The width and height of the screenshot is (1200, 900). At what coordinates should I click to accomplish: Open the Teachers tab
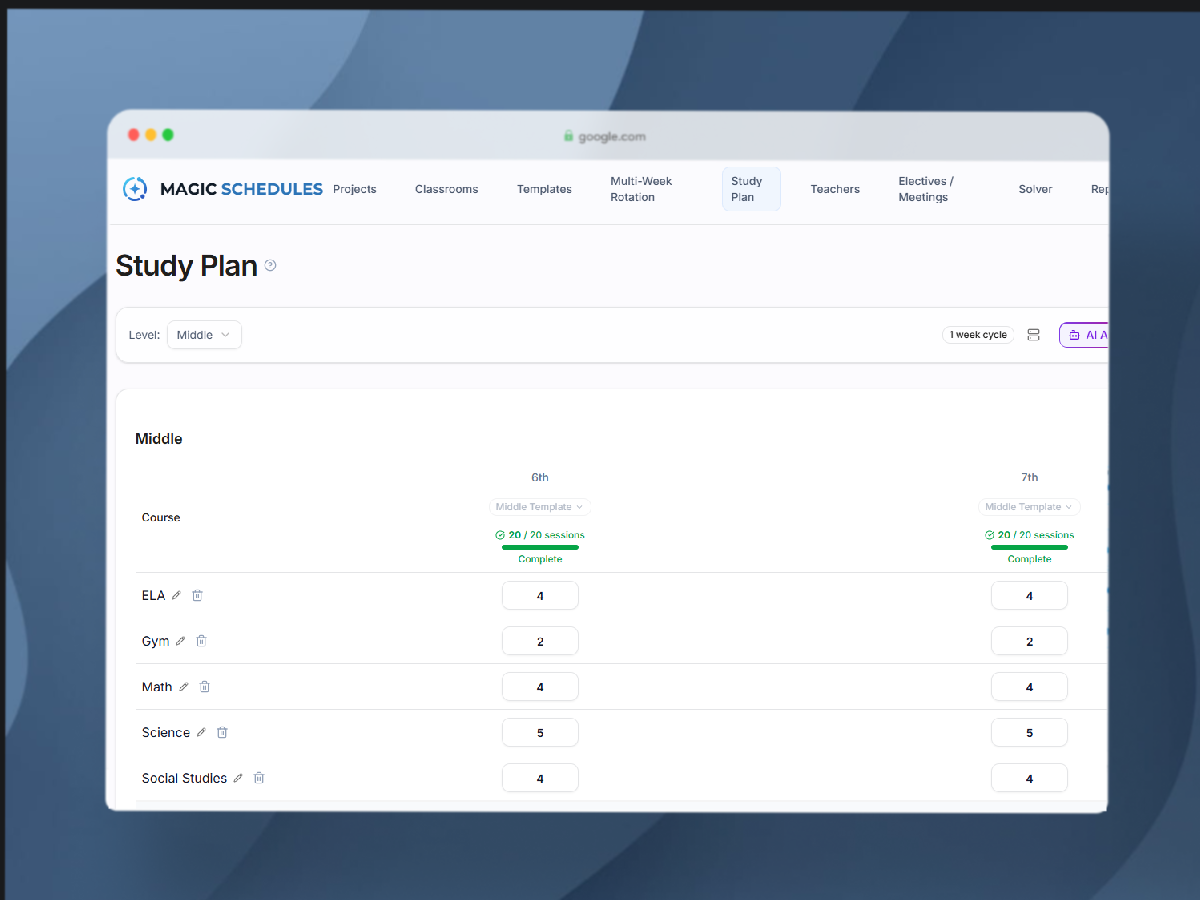(835, 189)
